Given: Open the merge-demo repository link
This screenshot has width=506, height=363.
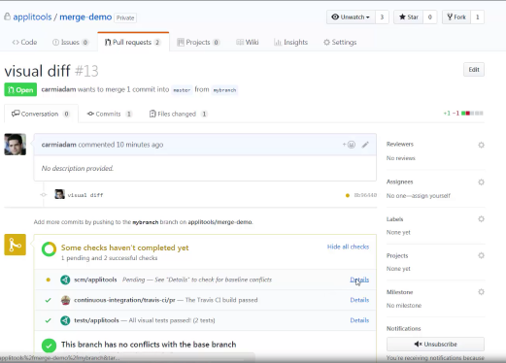Looking at the screenshot, I should point(86,17).
